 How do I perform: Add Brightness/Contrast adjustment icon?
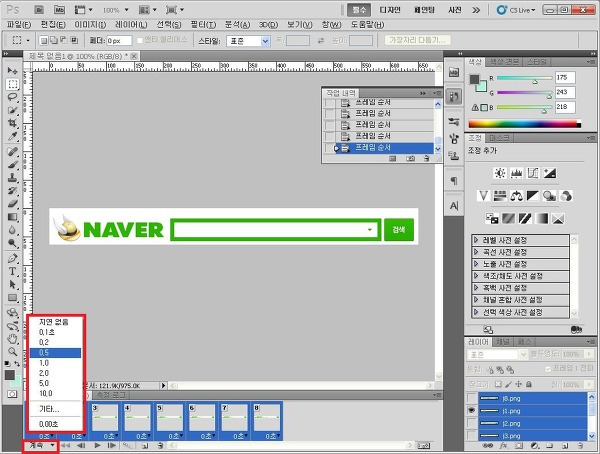[500, 173]
